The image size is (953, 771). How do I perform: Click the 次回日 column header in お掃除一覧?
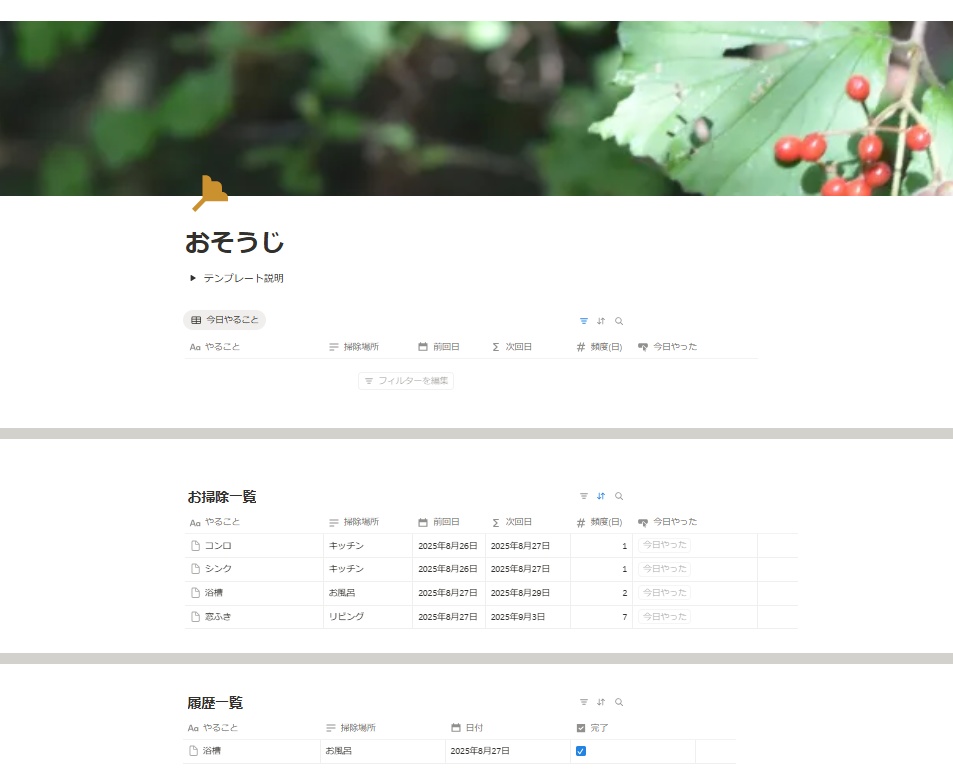click(x=512, y=523)
